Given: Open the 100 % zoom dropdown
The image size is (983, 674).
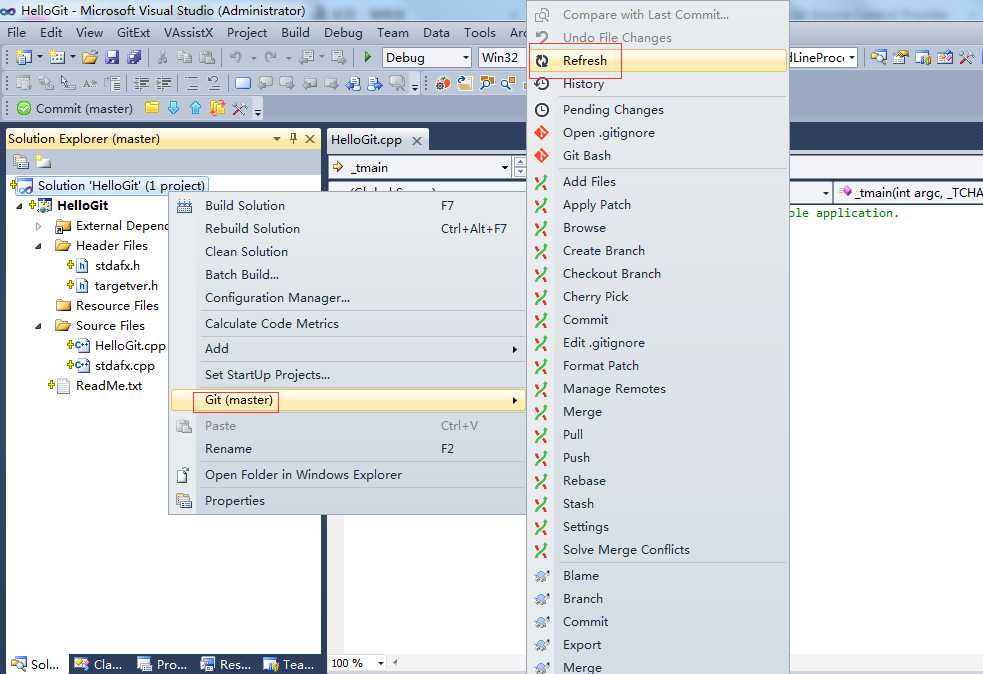Looking at the screenshot, I should (381, 663).
